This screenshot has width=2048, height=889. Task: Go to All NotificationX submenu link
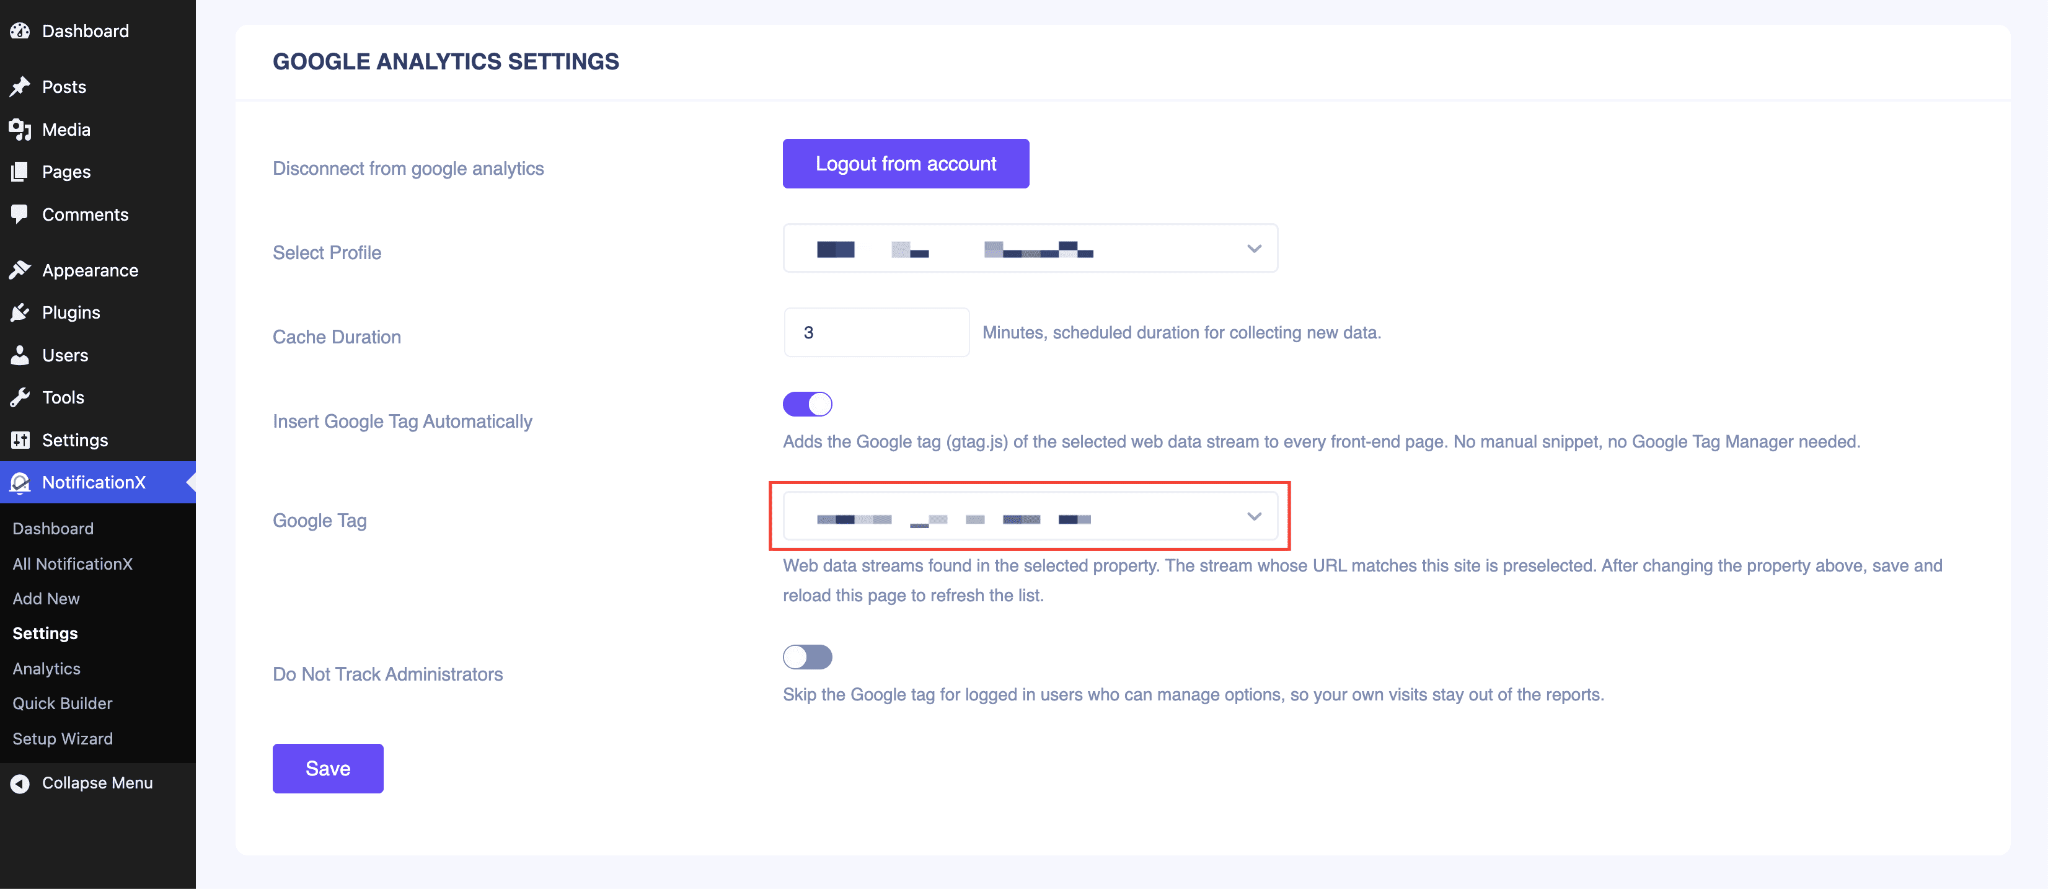point(72,564)
